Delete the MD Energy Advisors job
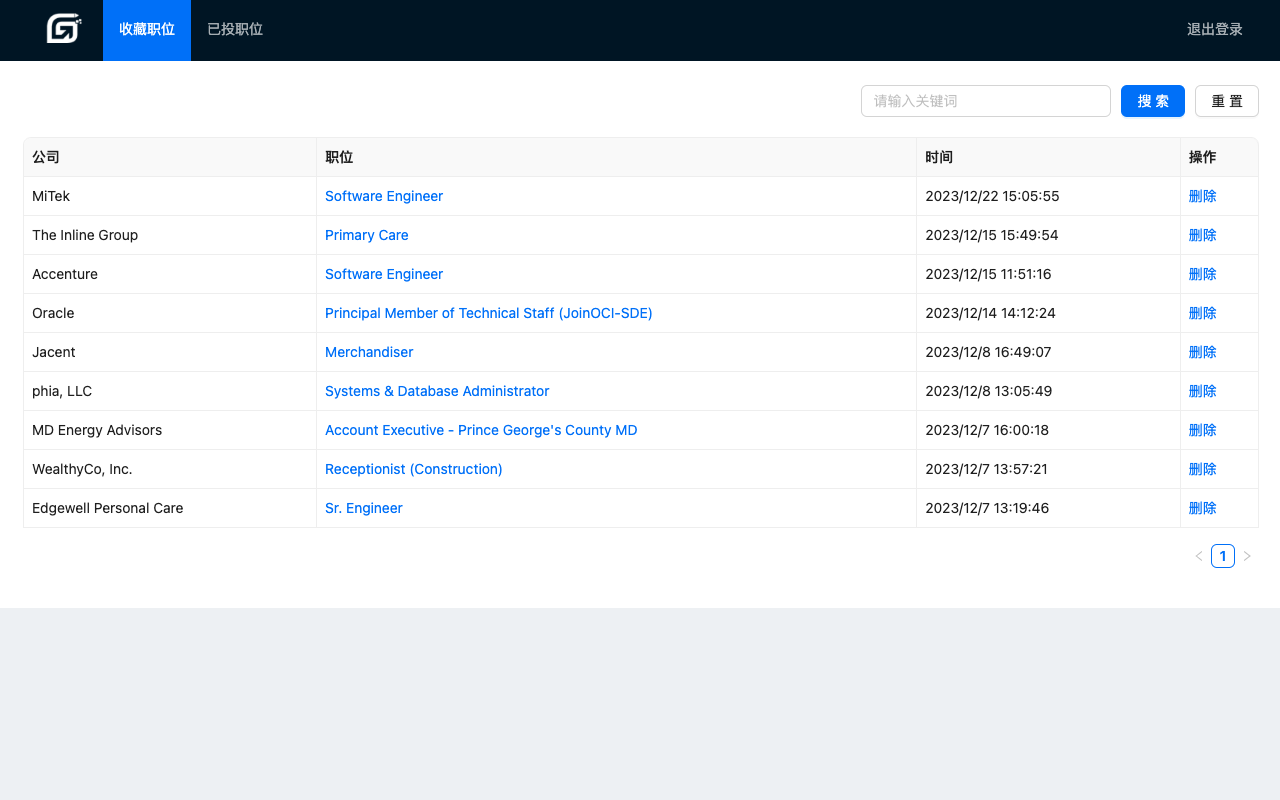This screenshot has height=800, width=1280. [x=1203, y=430]
